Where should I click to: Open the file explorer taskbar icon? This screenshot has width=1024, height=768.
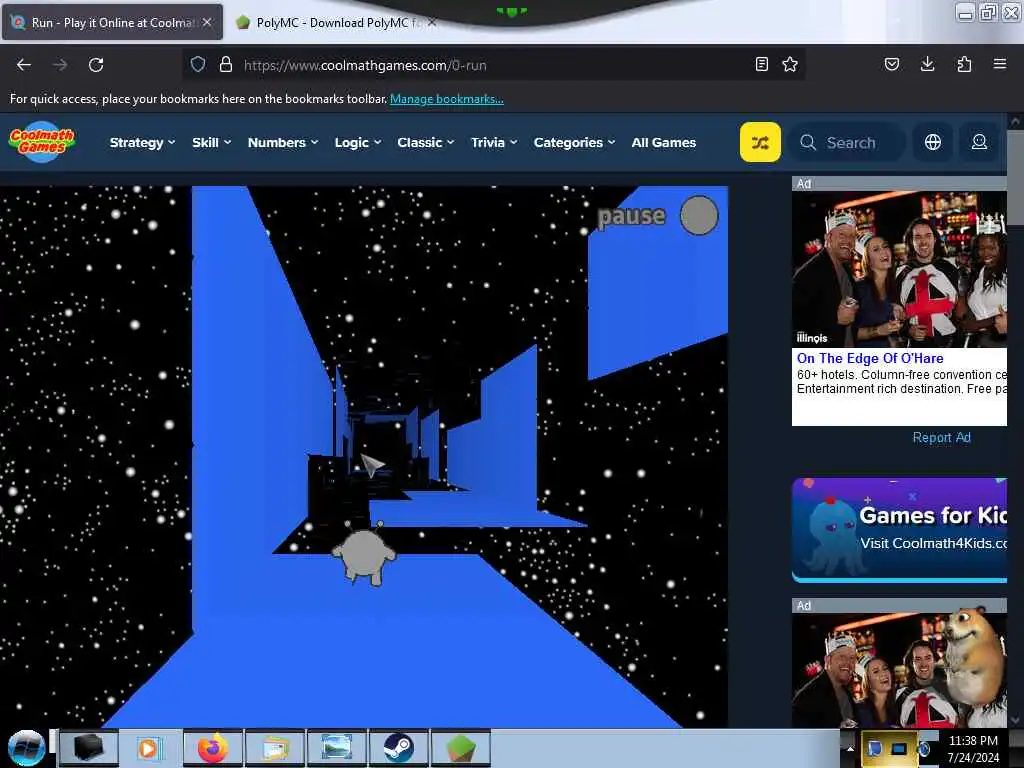click(x=275, y=748)
